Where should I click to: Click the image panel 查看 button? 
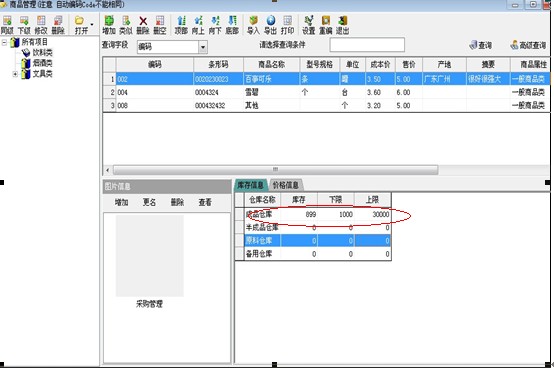click(x=205, y=203)
